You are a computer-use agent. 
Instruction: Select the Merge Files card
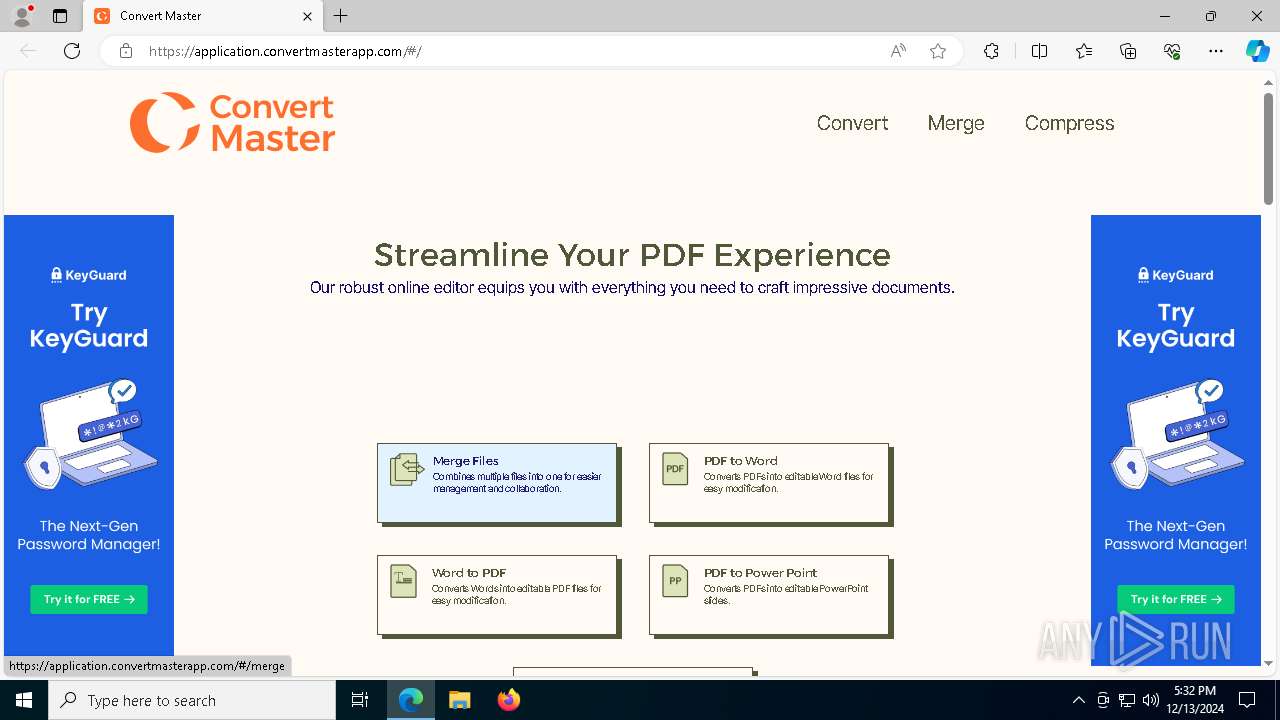click(x=497, y=483)
